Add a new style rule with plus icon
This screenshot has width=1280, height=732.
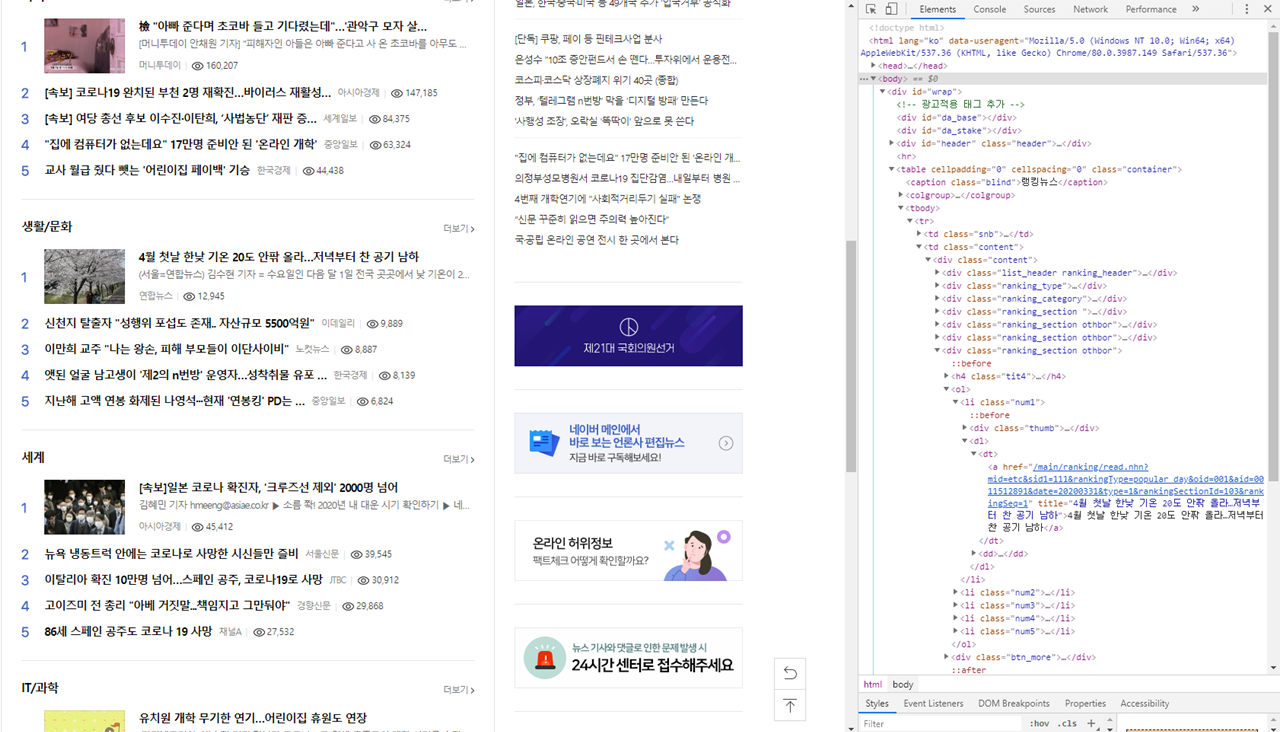pyautogui.click(x=1091, y=723)
